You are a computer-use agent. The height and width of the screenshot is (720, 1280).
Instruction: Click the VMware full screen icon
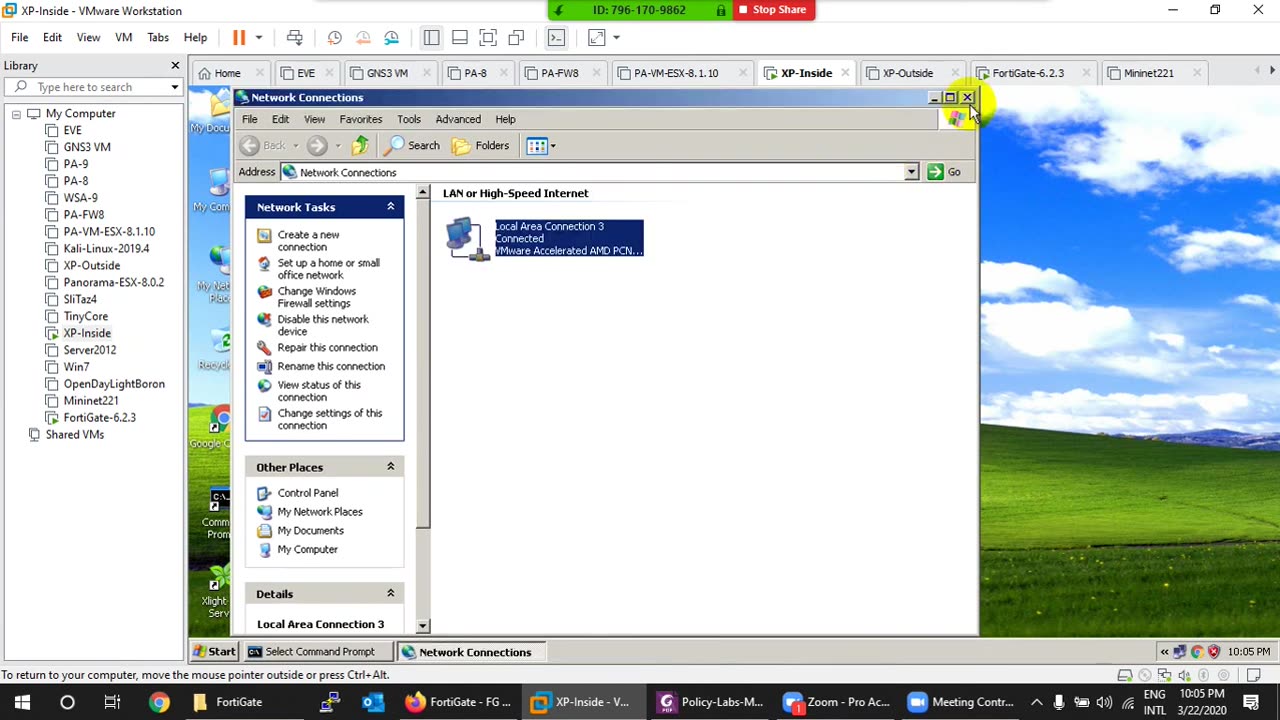click(x=488, y=37)
